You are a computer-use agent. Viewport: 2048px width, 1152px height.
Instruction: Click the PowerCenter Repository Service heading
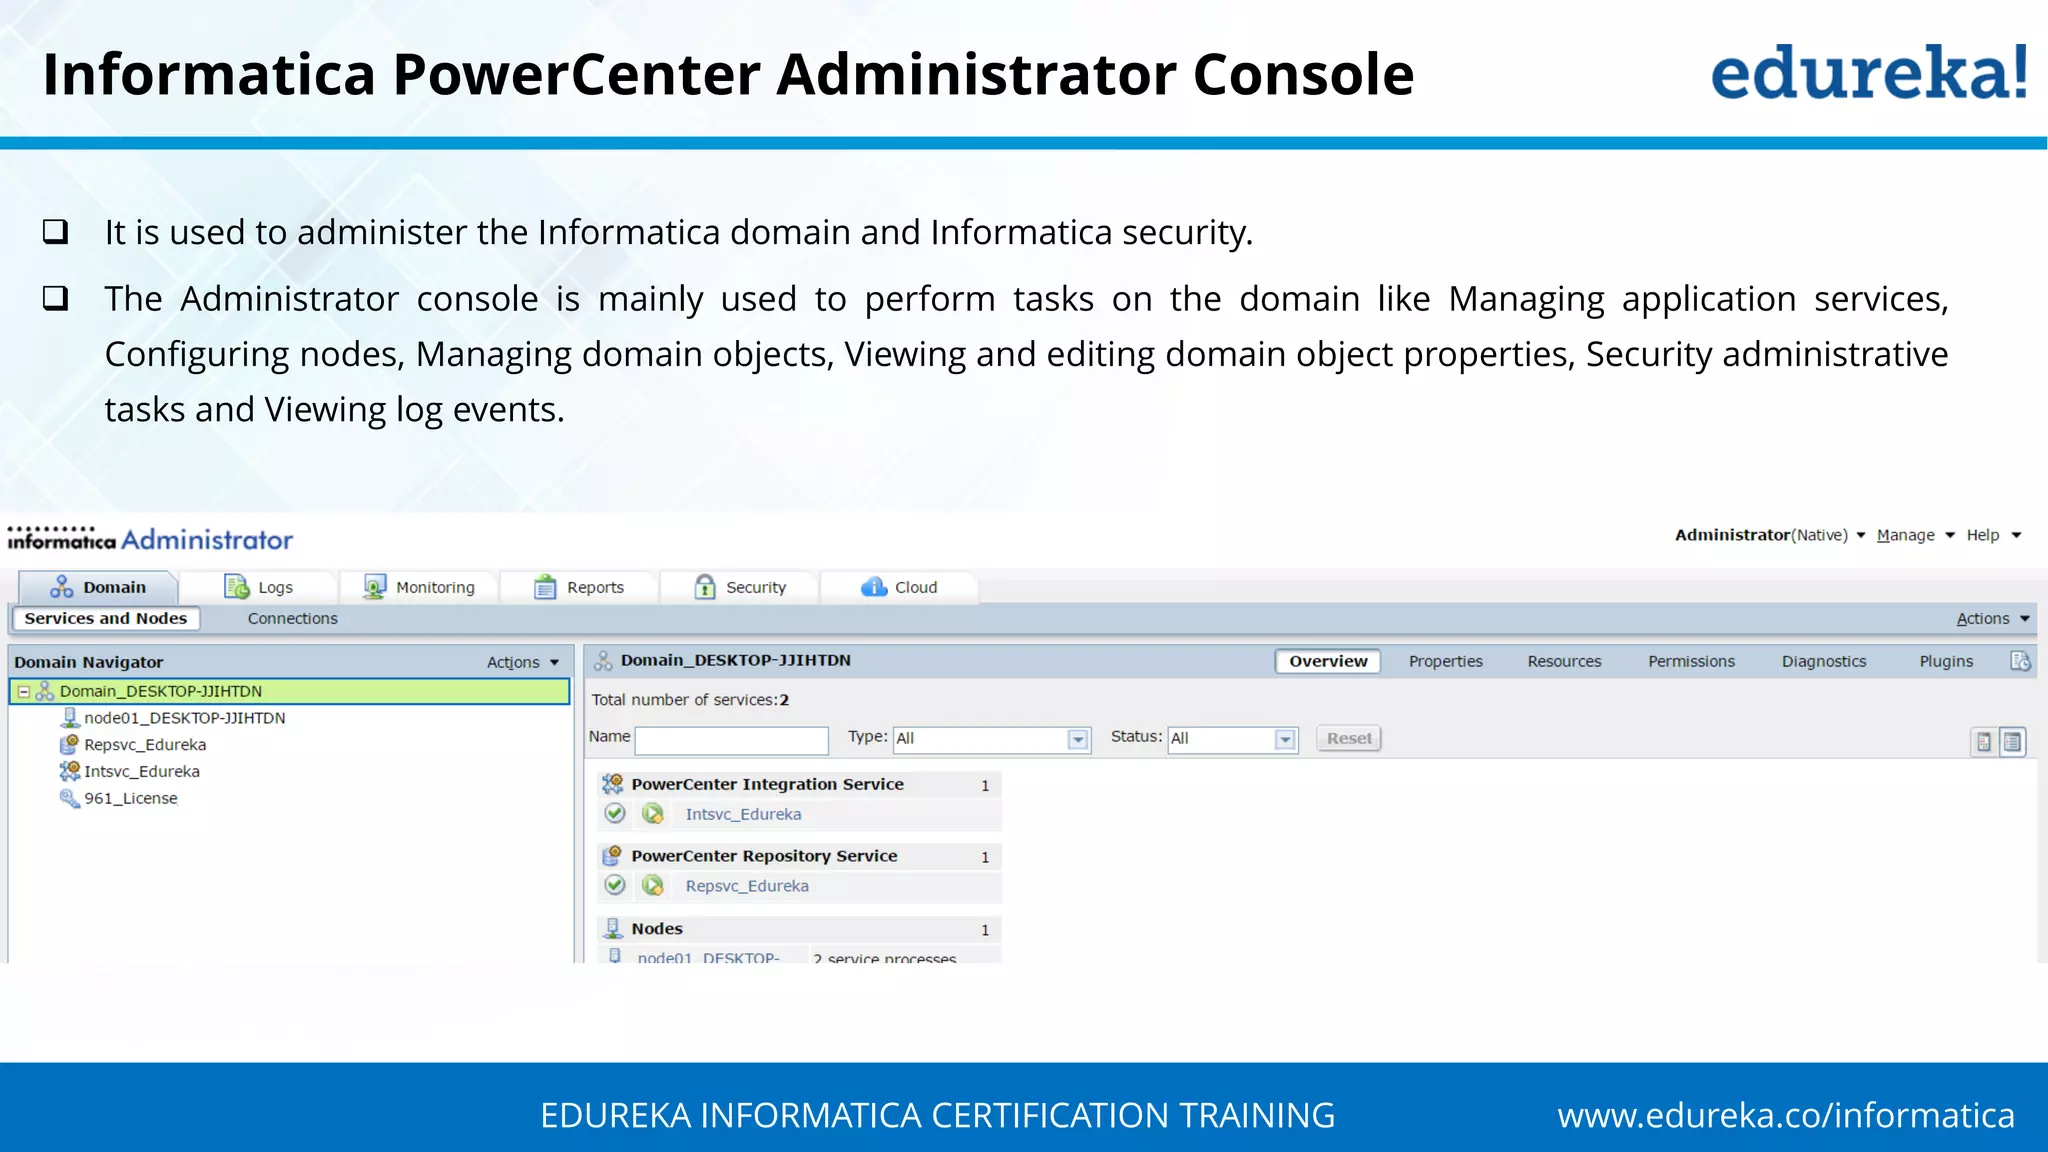point(764,856)
